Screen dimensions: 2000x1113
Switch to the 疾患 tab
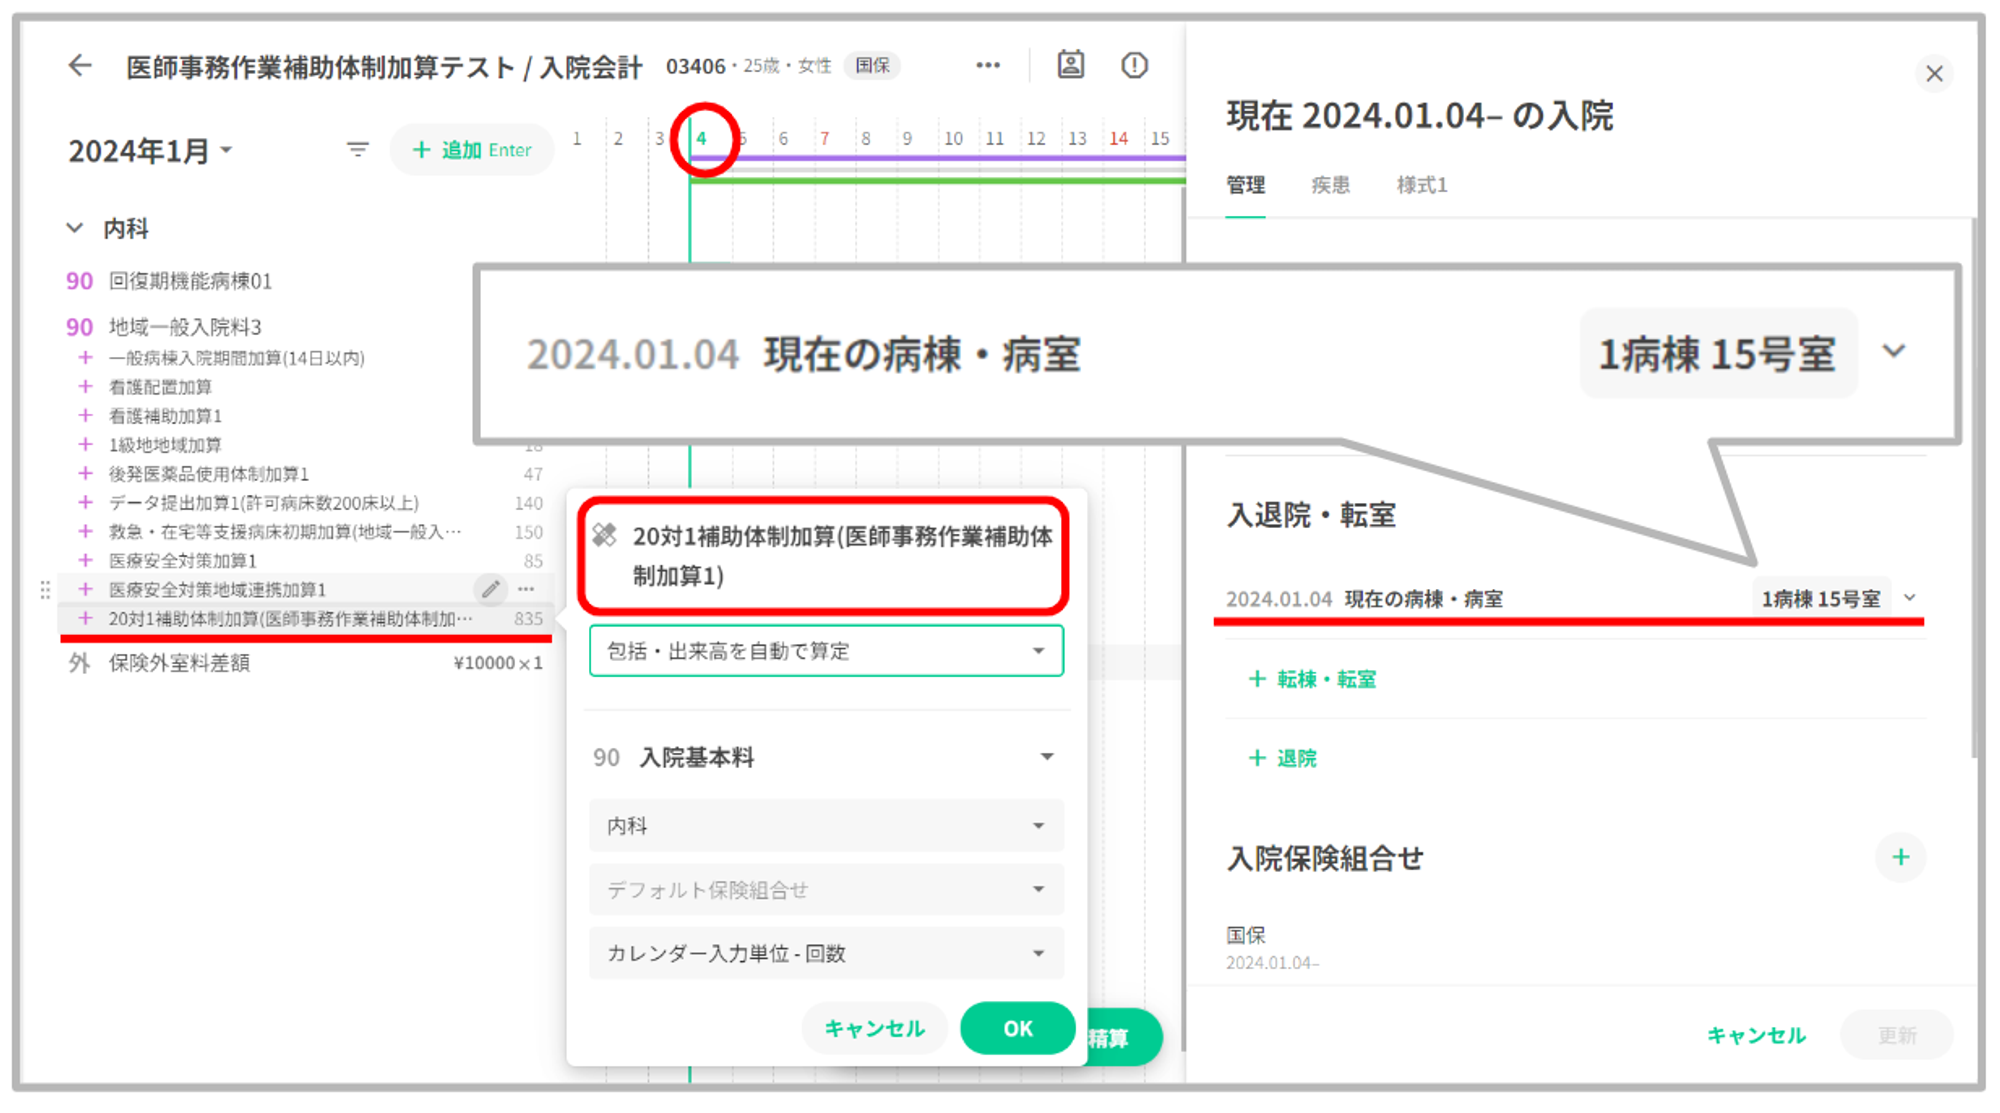click(x=1330, y=185)
